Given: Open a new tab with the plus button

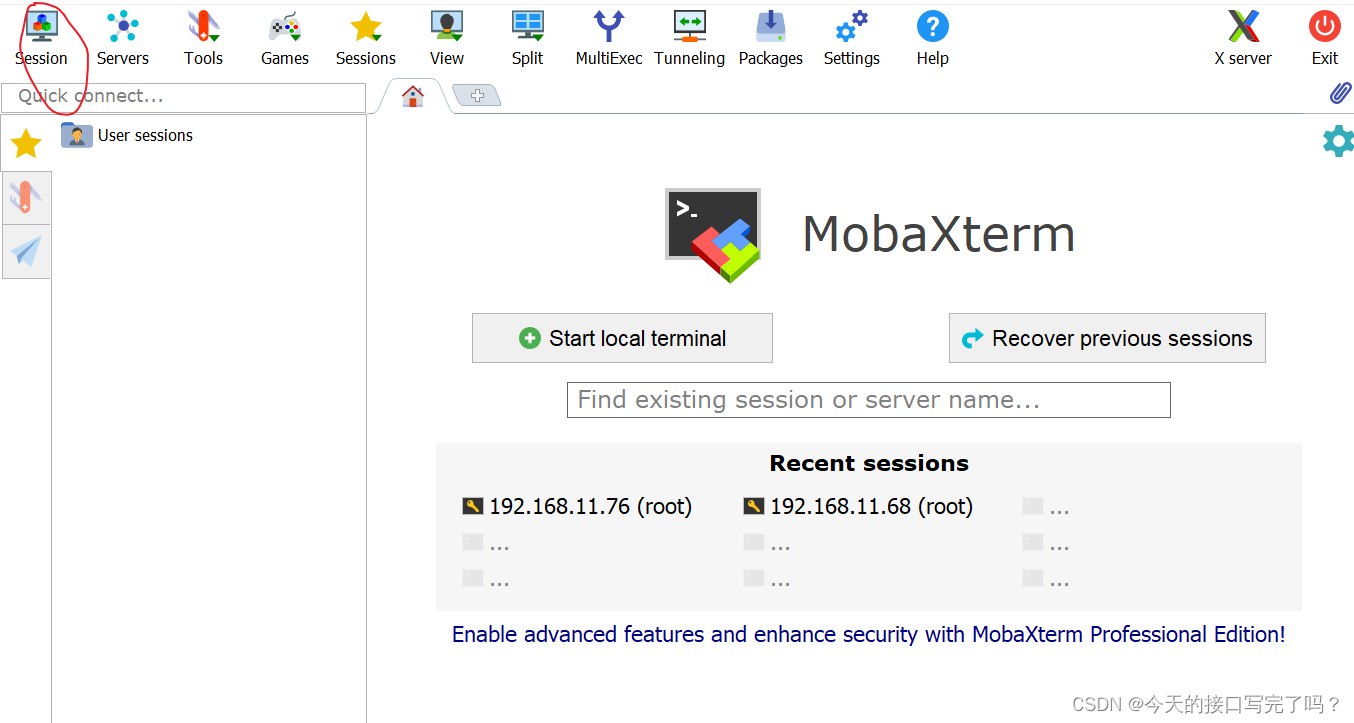Looking at the screenshot, I should coord(476,95).
